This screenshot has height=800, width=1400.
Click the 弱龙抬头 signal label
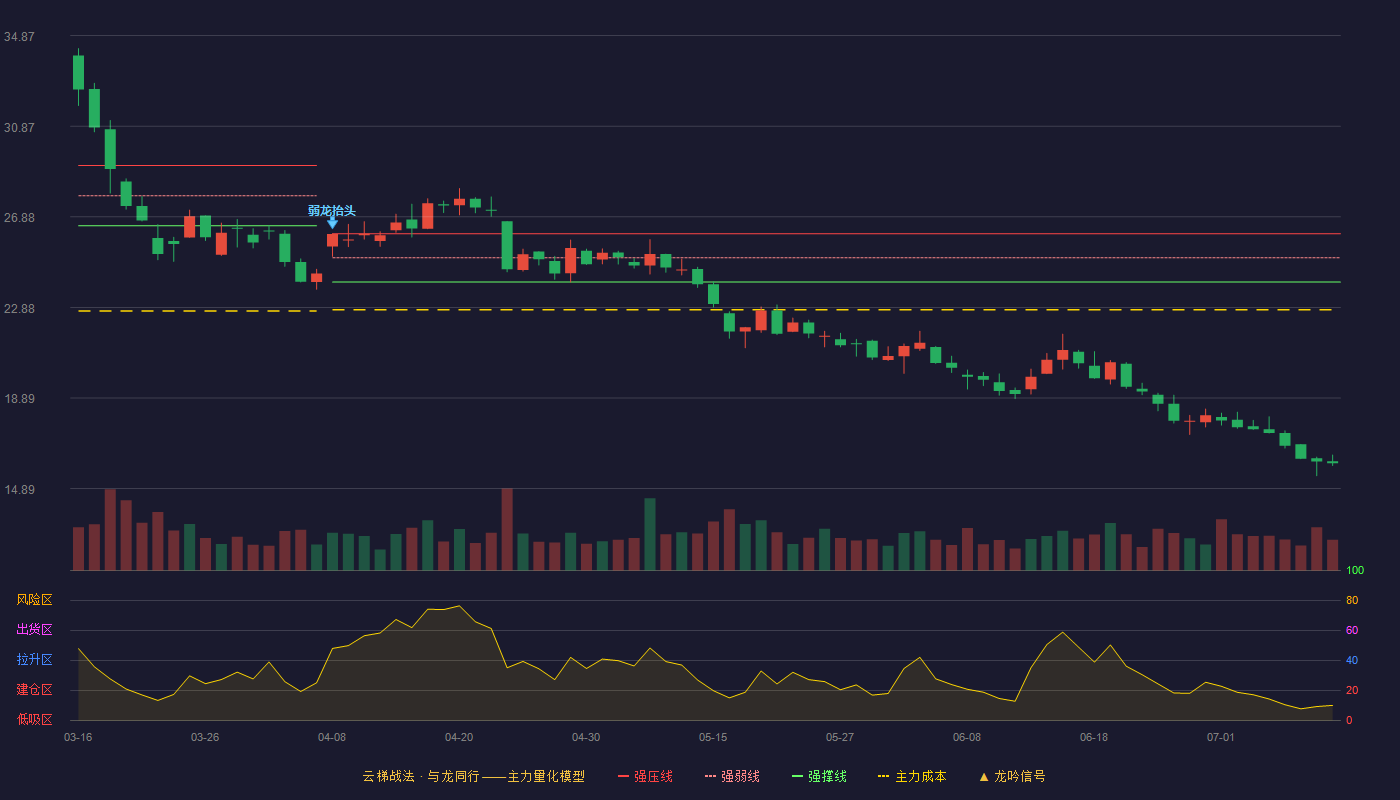[332, 211]
